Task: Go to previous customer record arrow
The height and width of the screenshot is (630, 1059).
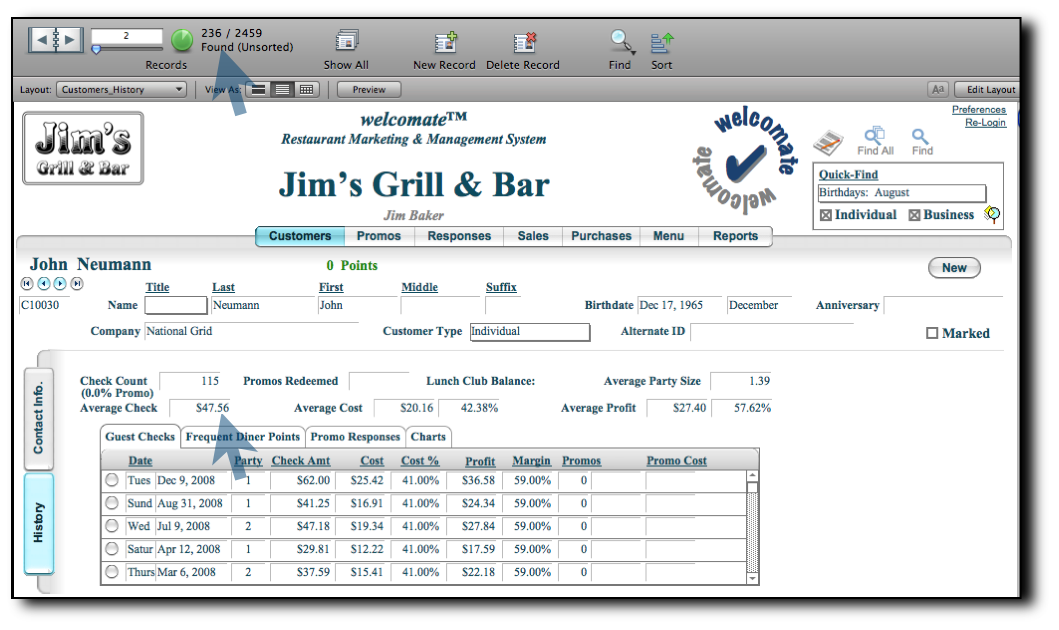Action: click(x=44, y=284)
